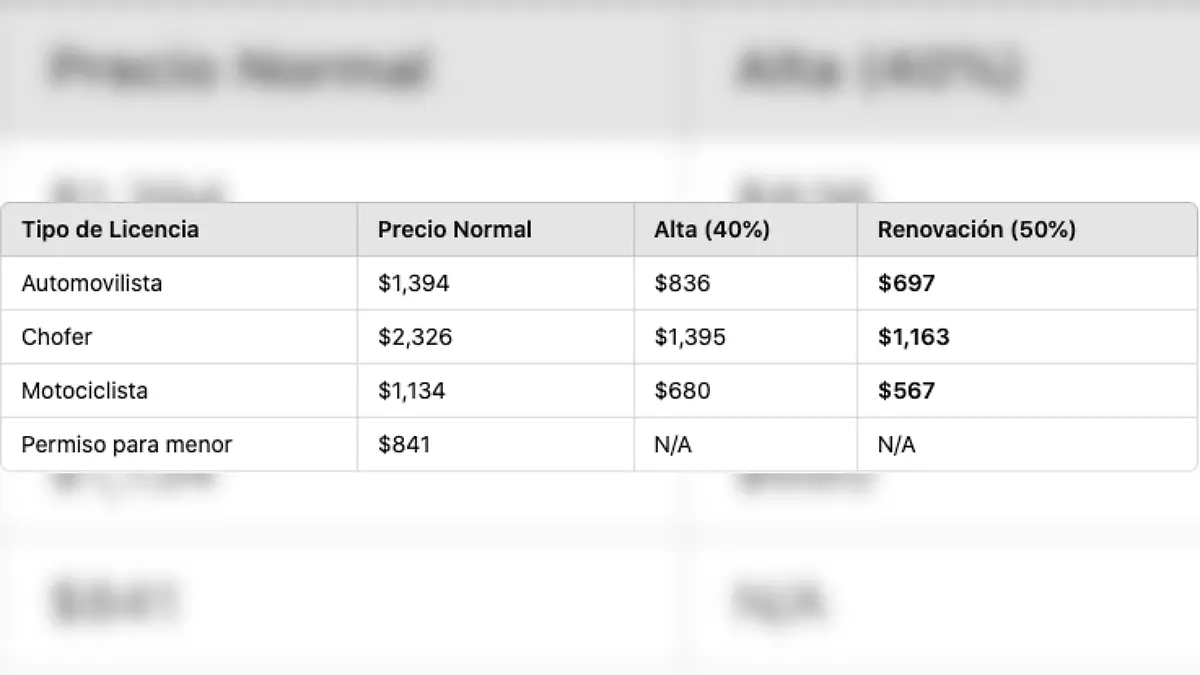Select the Chofer row label
This screenshot has height=675, width=1200.
(x=57, y=337)
